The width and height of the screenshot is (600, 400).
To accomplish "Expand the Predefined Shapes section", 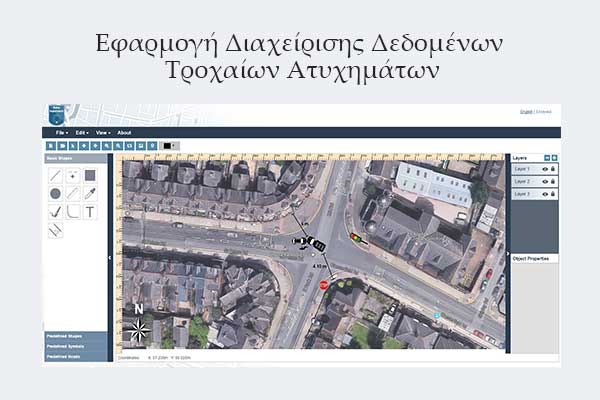I will coord(76,336).
